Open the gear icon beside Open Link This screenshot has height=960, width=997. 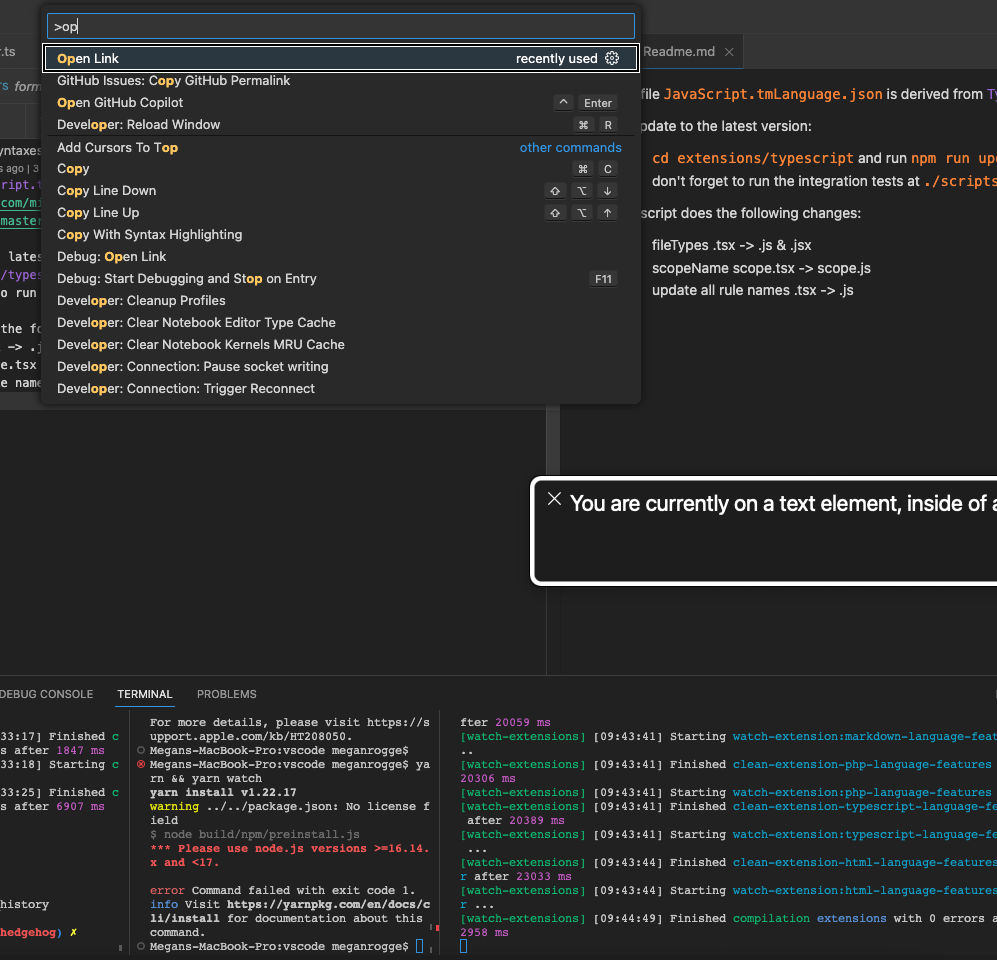[612, 58]
